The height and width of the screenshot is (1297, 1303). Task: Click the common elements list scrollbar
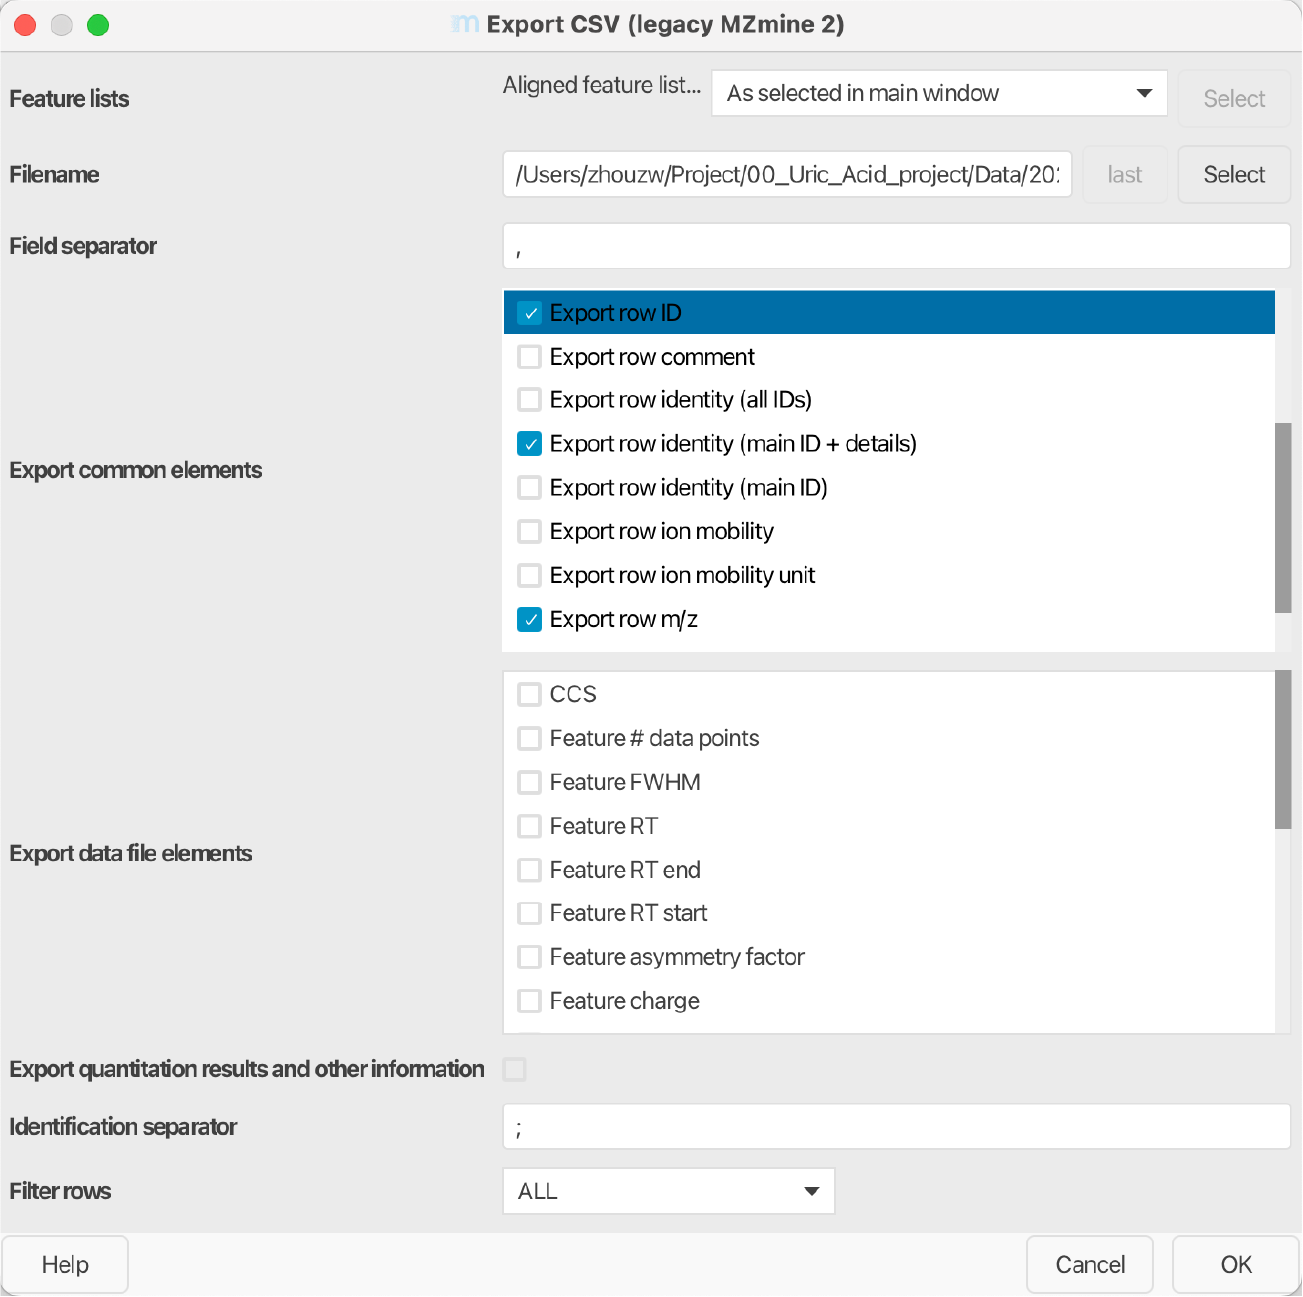pyautogui.click(x=1283, y=518)
